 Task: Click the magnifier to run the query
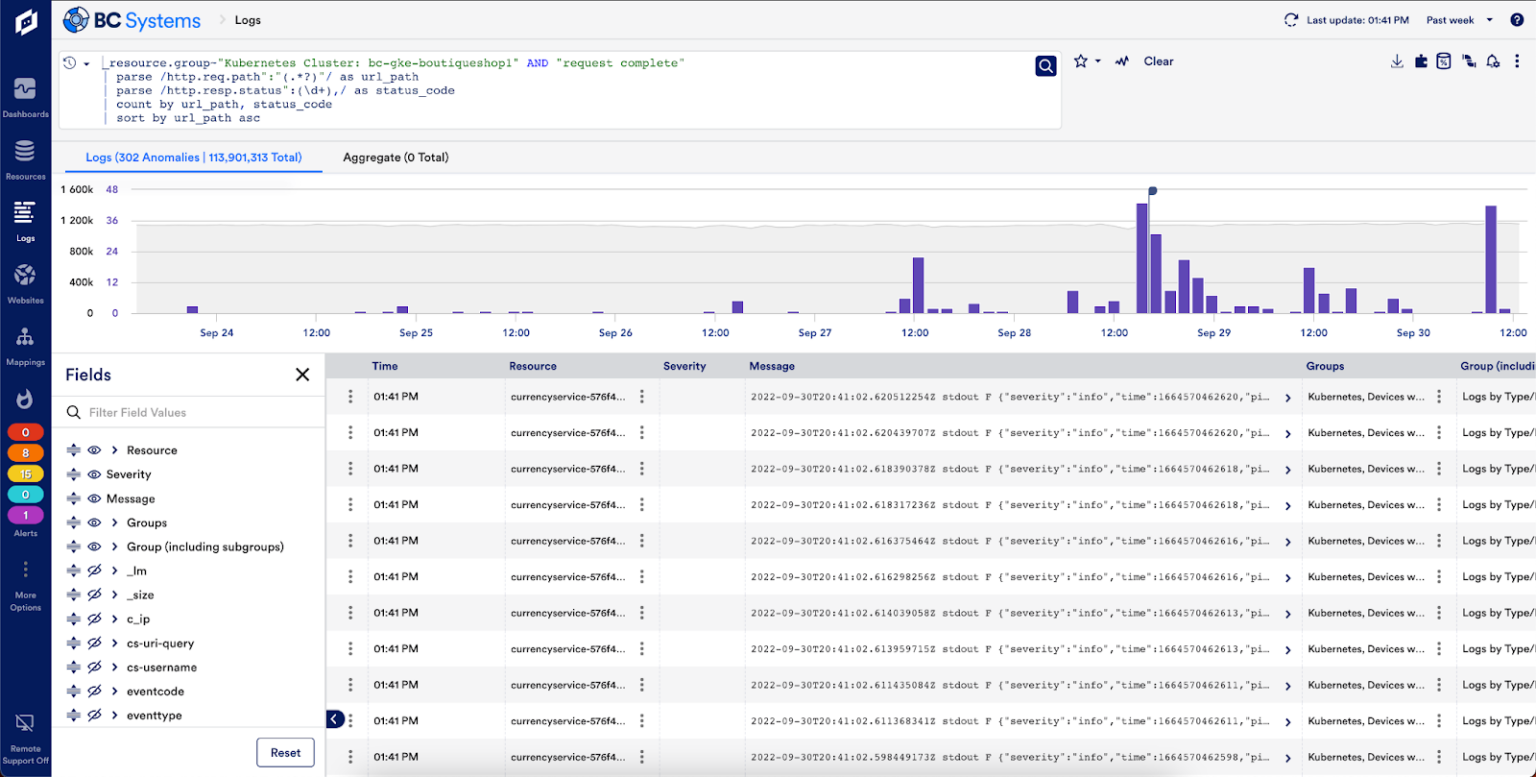click(x=1045, y=65)
